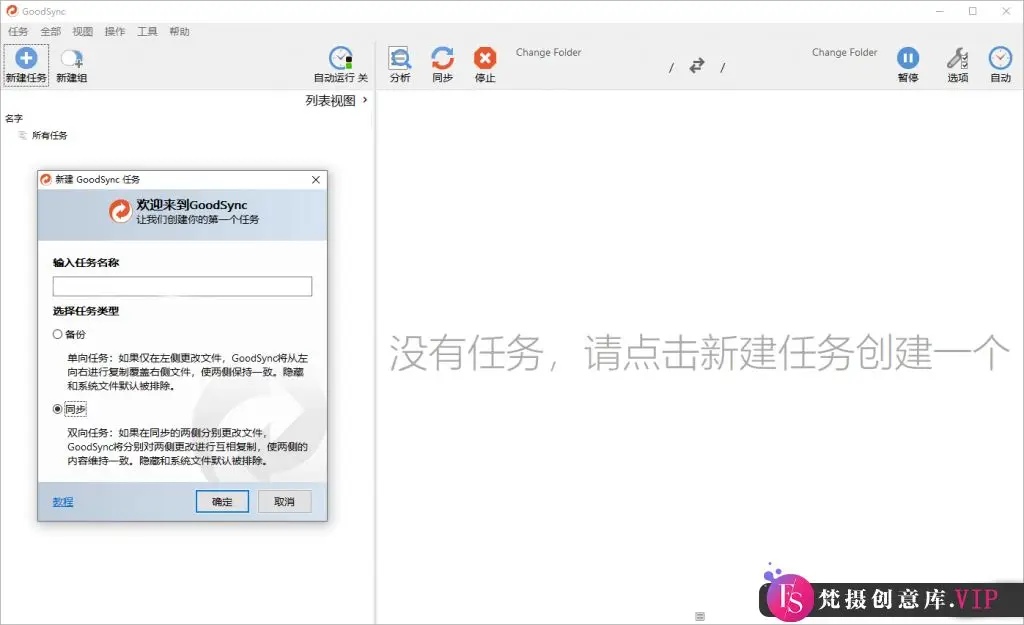Image resolution: width=1024 pixels, height=625 pixels.
Task: Click the 名字 column header
Action: pyautogui.click(x=14, y=118)
